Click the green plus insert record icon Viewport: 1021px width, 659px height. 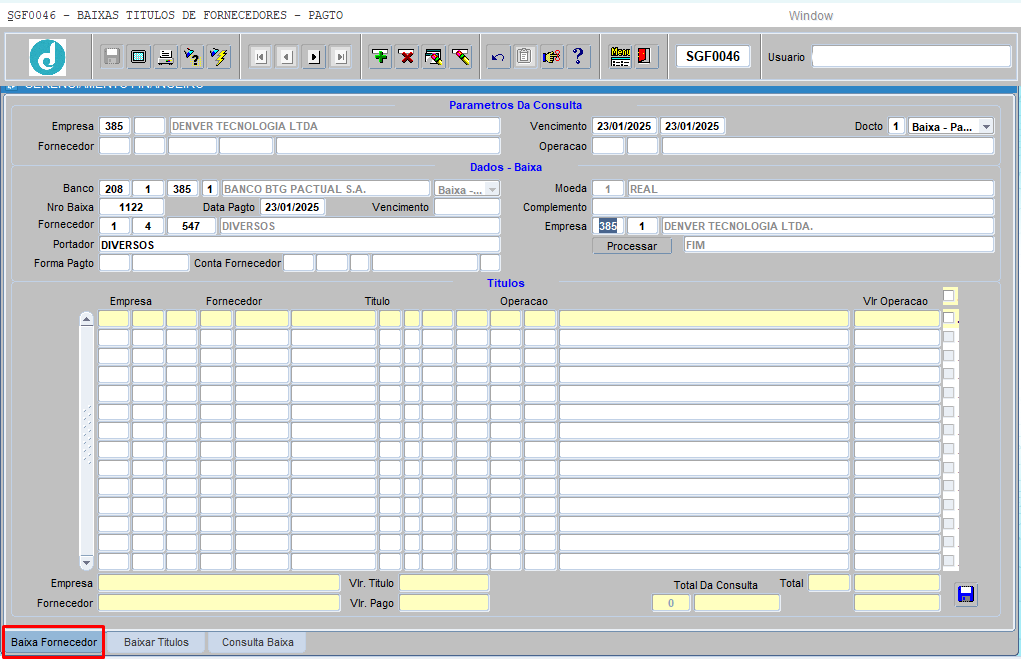coord(380,57)
